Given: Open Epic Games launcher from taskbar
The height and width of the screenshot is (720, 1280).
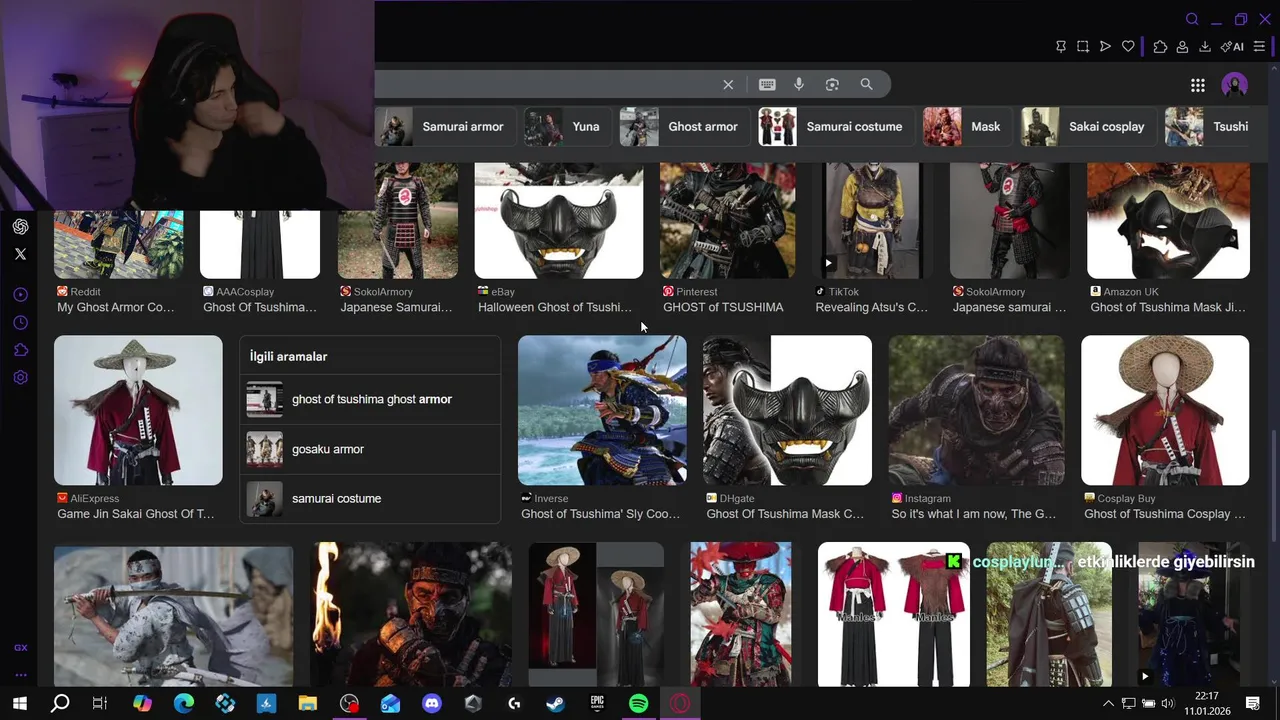Looking at the screenshot, I should [597, 704].
